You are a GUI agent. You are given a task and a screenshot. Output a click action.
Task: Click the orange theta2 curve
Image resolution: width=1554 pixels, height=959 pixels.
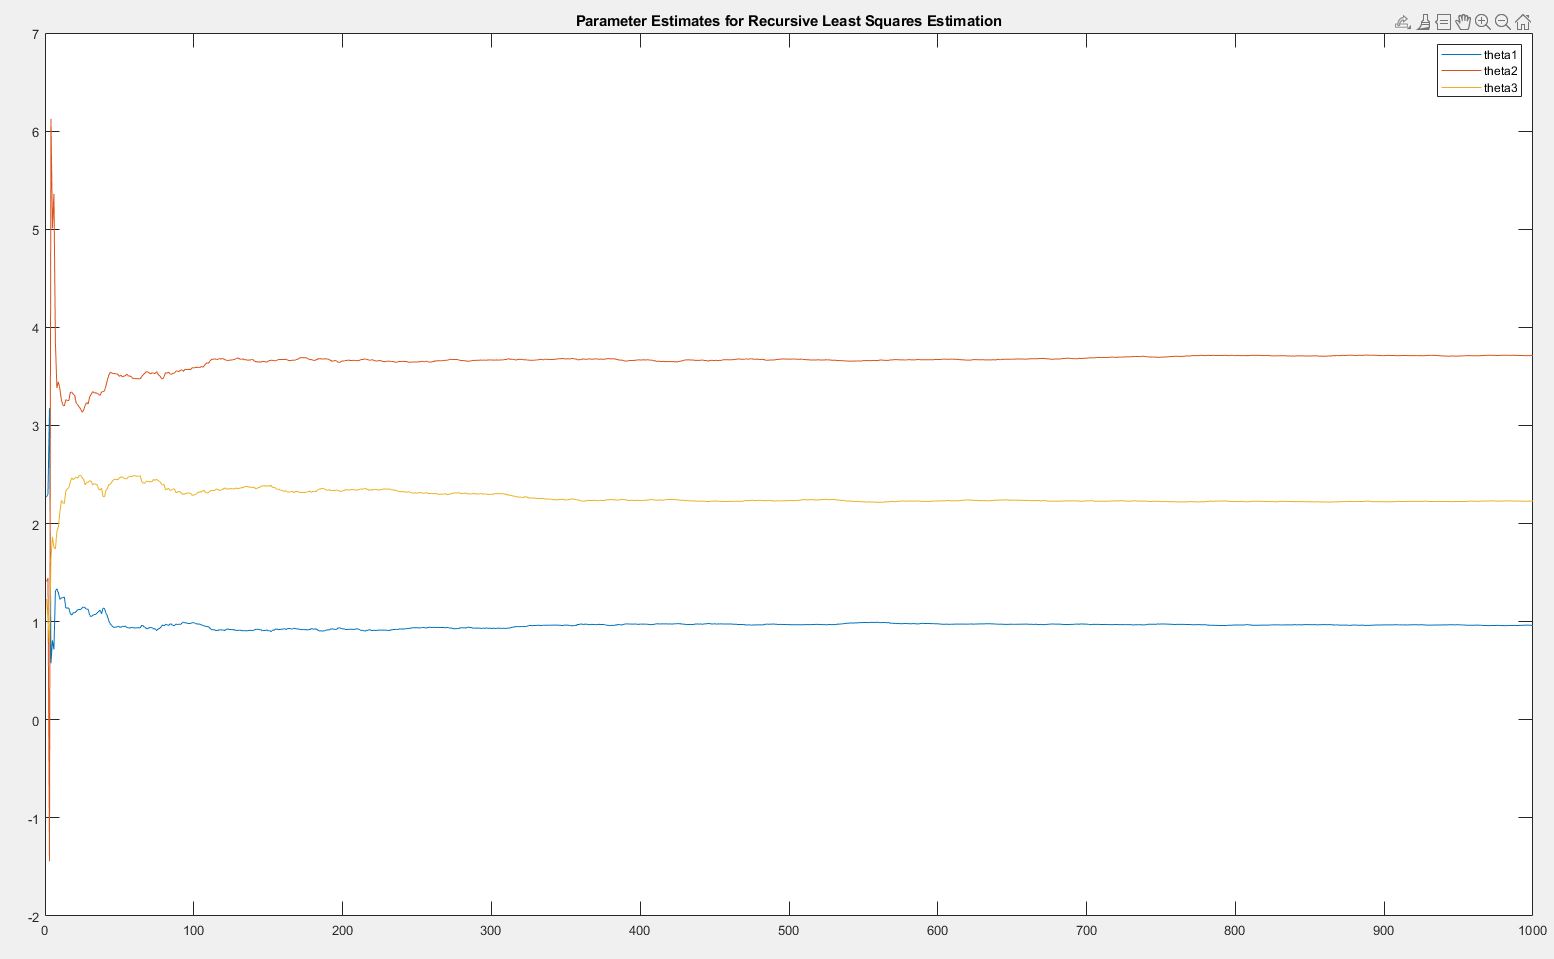click(700, 358)
